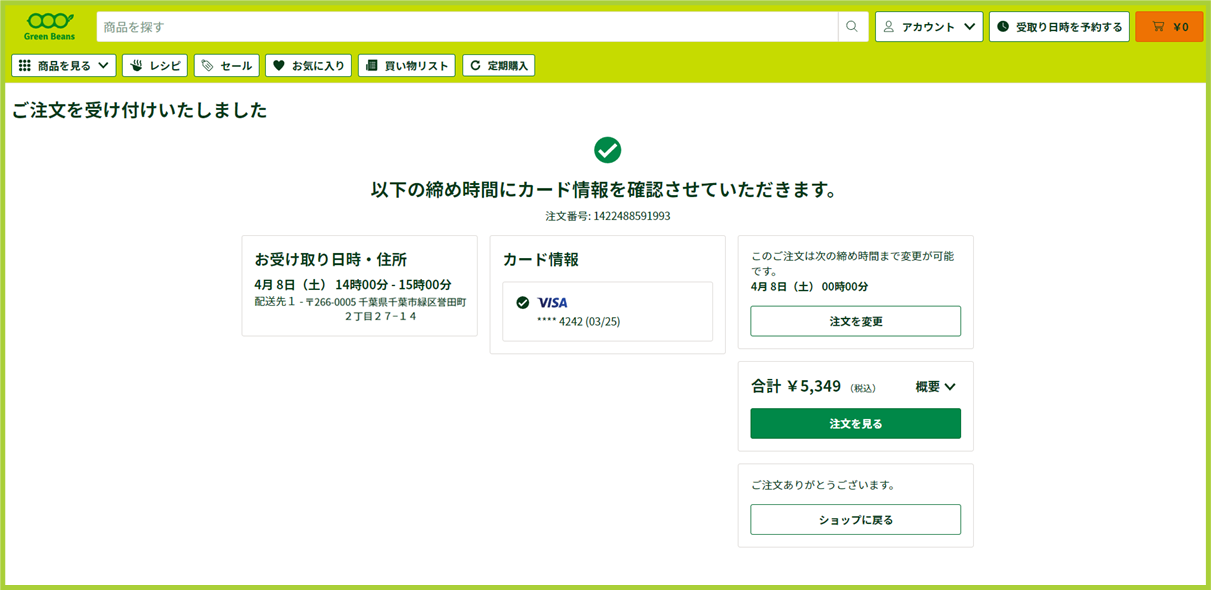Click the 商品を探す search field
The image size is (1211, 590).
pos(467,27)
